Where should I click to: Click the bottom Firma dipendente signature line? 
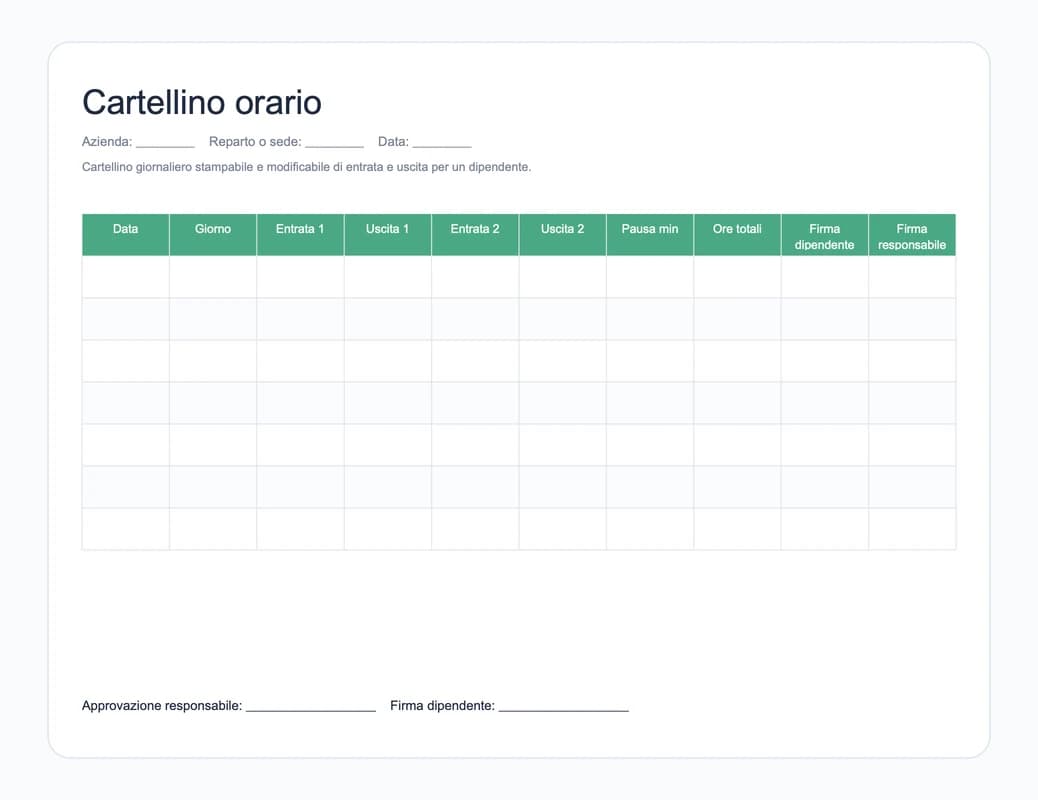[x=563, y=706]
